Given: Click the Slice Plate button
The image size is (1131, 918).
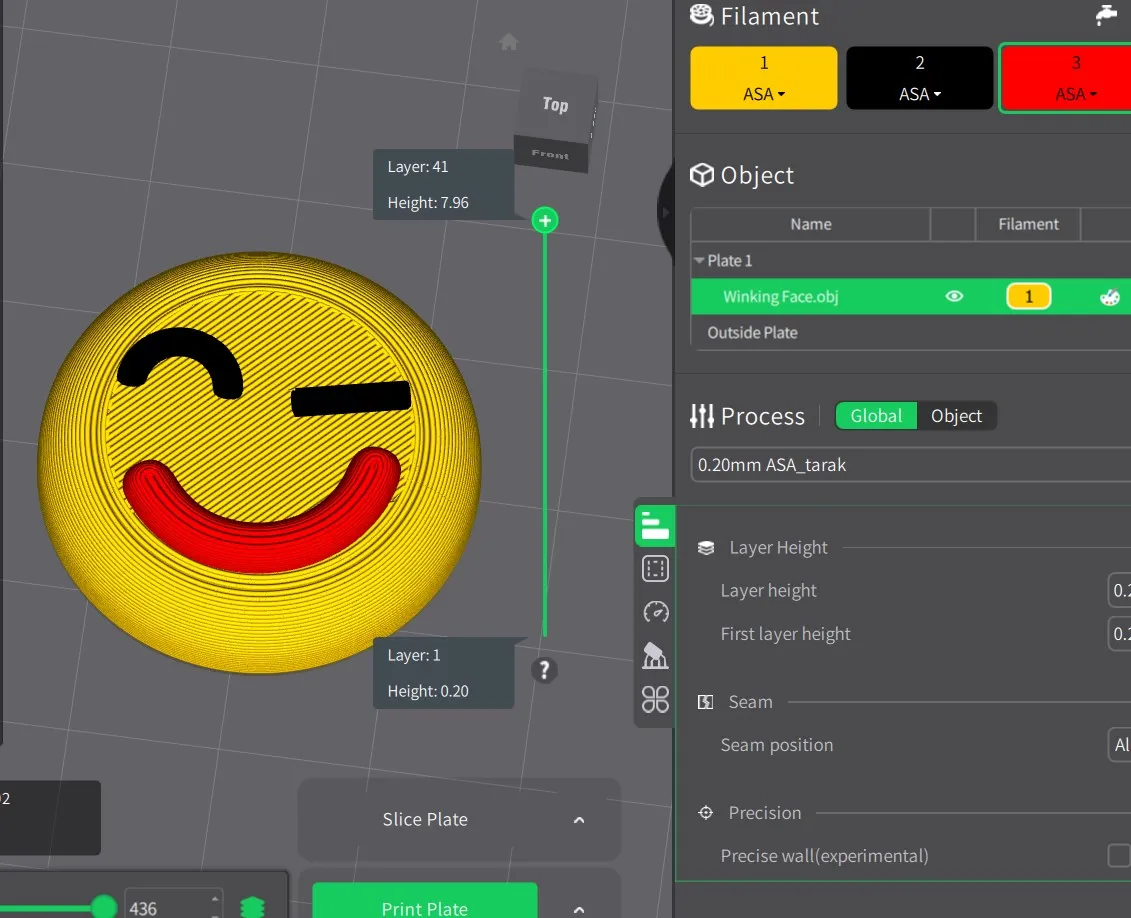Looking at the screenshot, I should (425, 820).
